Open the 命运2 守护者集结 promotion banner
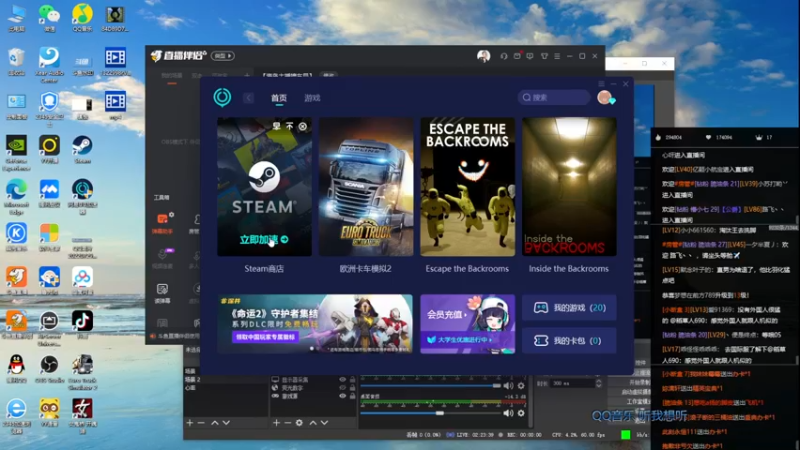800x450 pixels. tap(315, 324)
